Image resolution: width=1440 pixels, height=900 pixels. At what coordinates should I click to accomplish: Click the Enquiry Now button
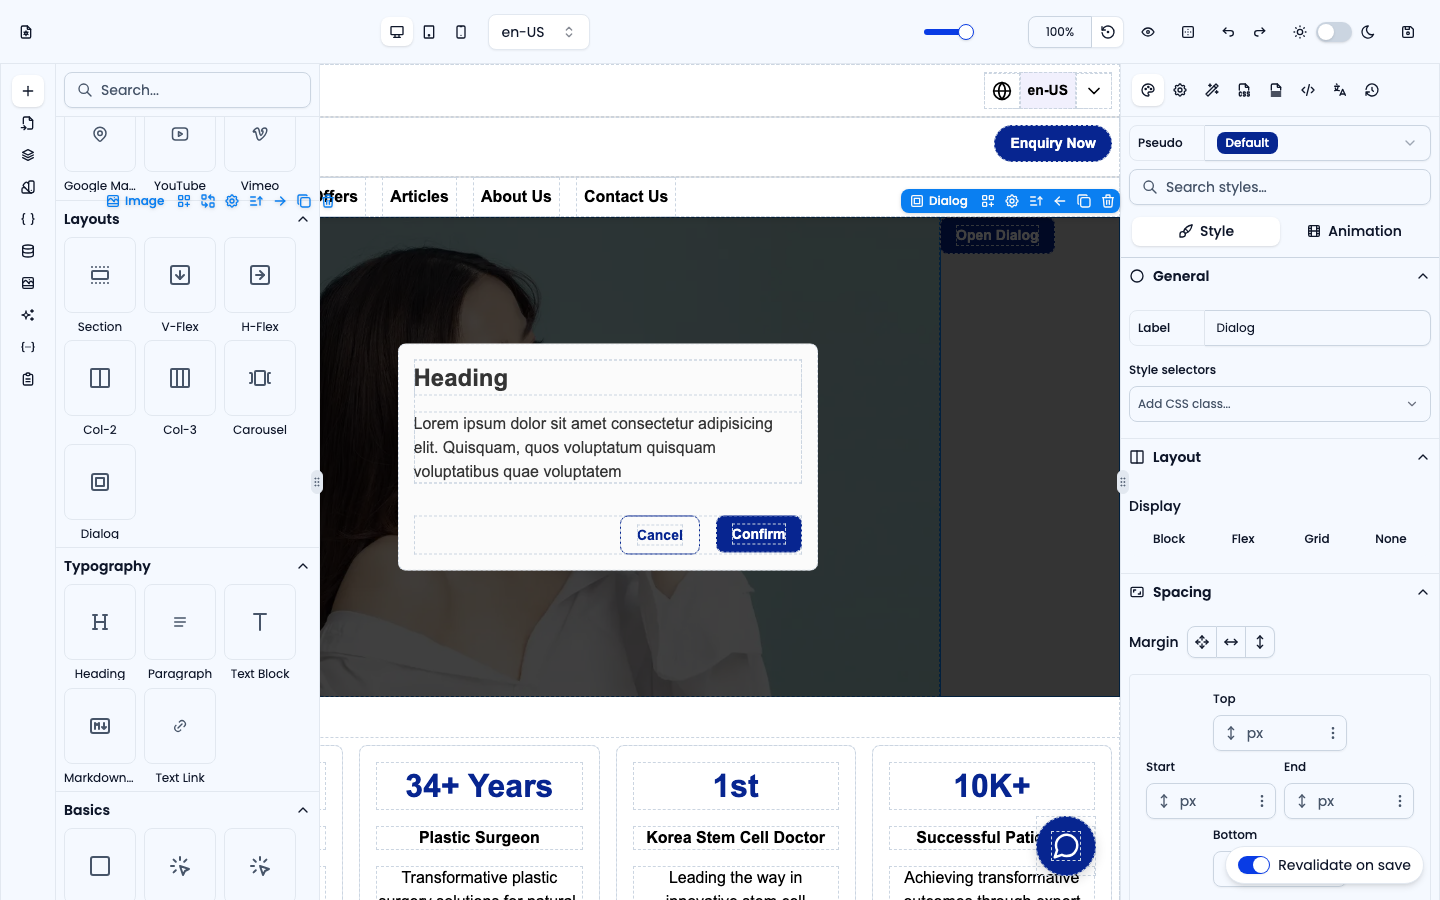tap(1053, 143)
